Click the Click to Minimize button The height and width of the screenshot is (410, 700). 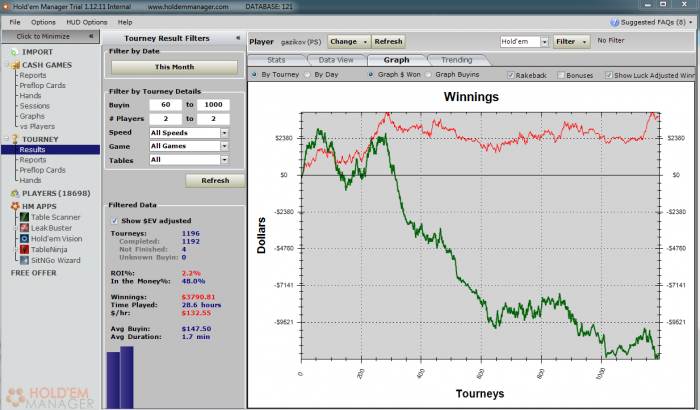coord(50,36)
